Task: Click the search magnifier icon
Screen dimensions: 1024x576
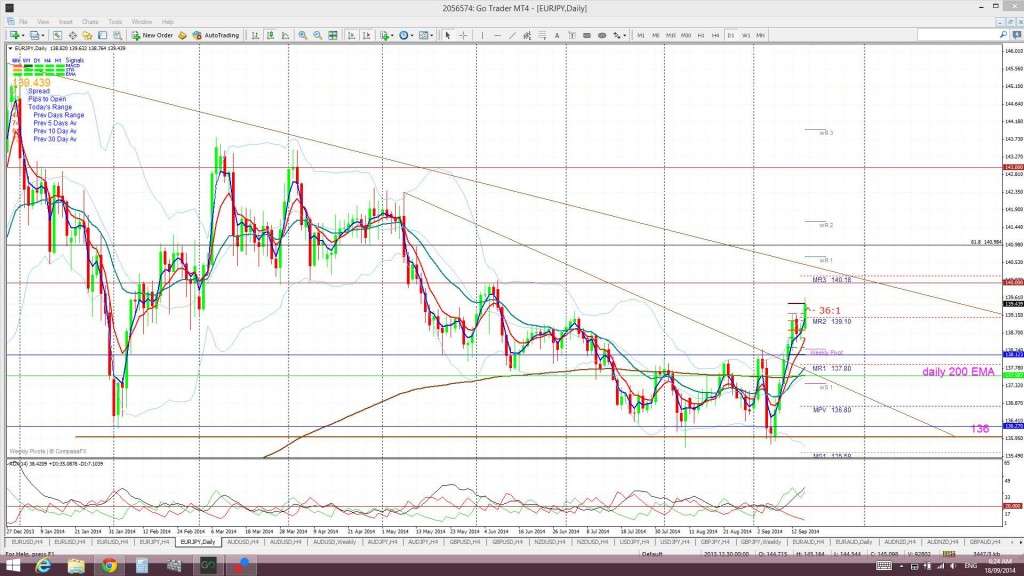Action: [1003, 35]
